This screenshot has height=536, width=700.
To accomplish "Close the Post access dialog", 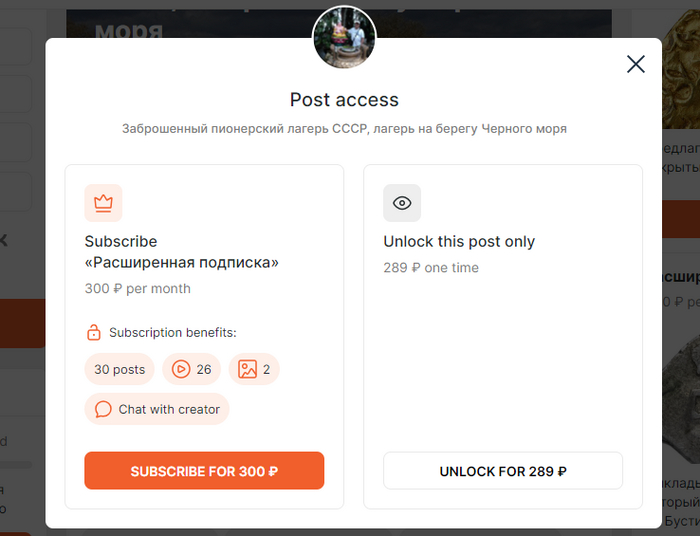I will pyautogui.click(x=635, y=65).
